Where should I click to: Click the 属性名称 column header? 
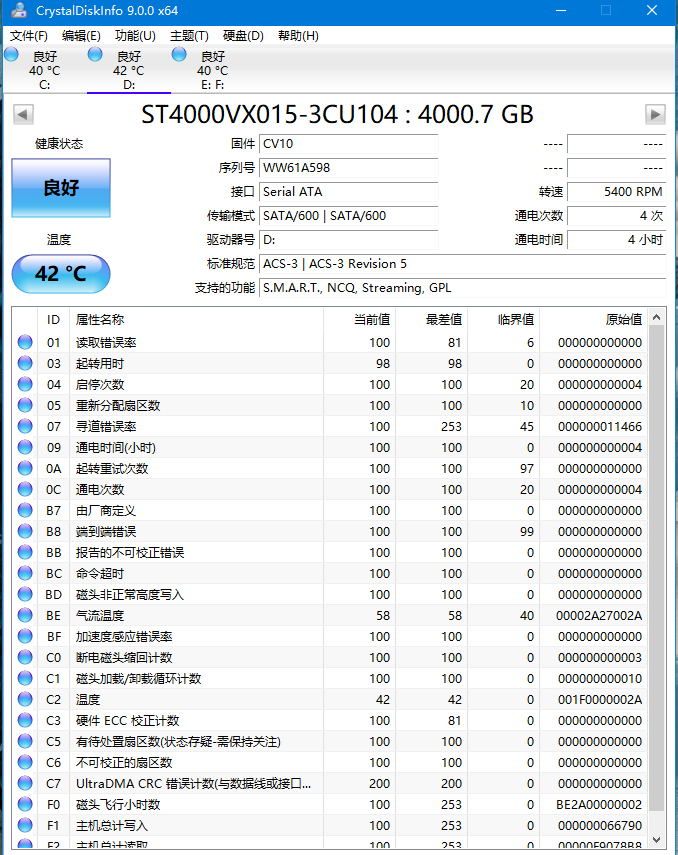pos(196,320)
